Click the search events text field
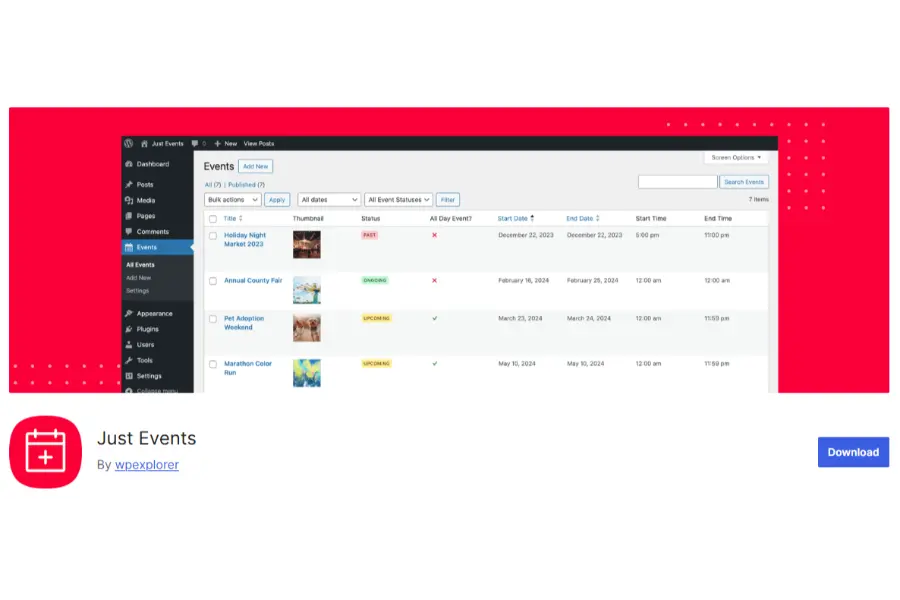 coord(678,182)
